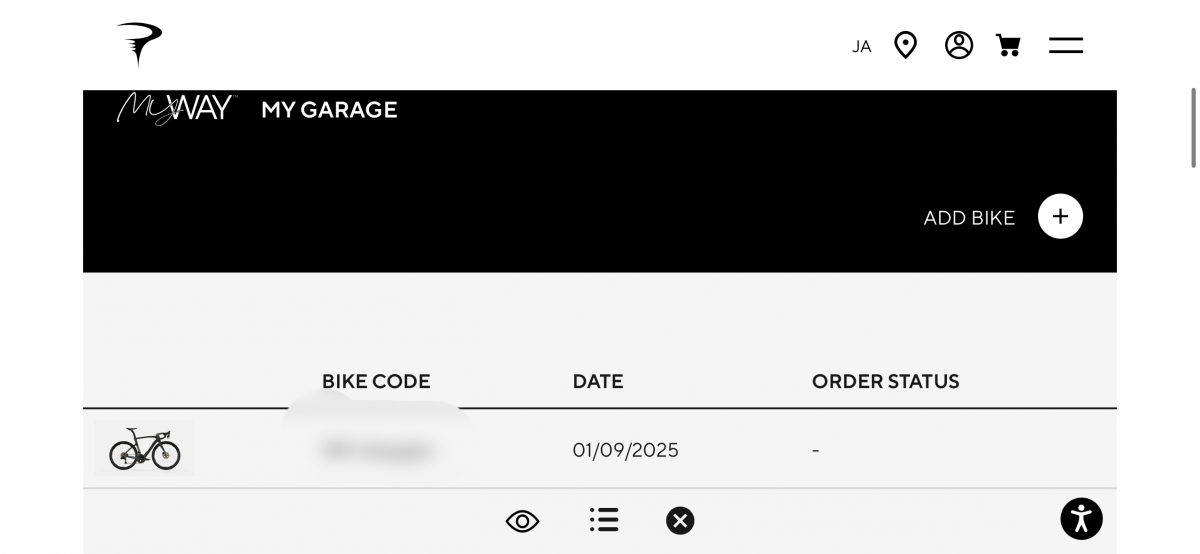
Task: Click the bike thumbnail image
Action: point(145,449)
